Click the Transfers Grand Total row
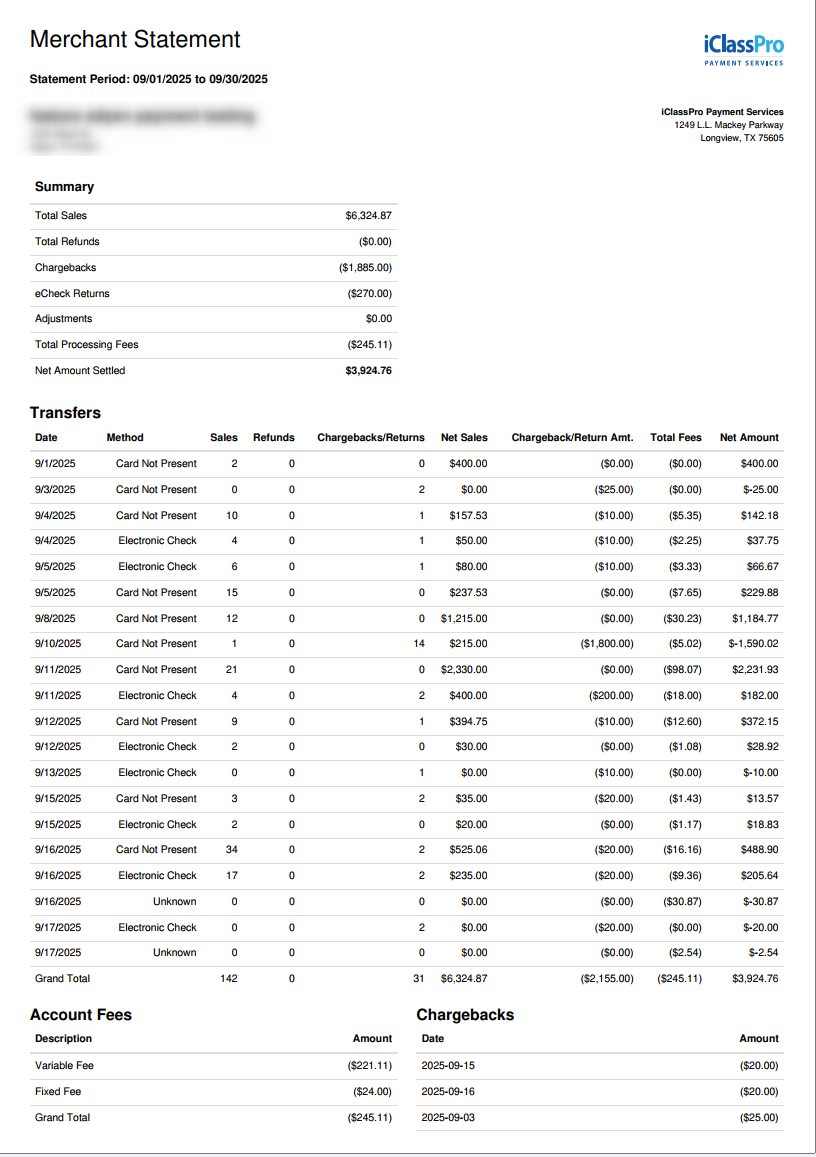This screenshot has height=1157, width=816. click(407, 978)
